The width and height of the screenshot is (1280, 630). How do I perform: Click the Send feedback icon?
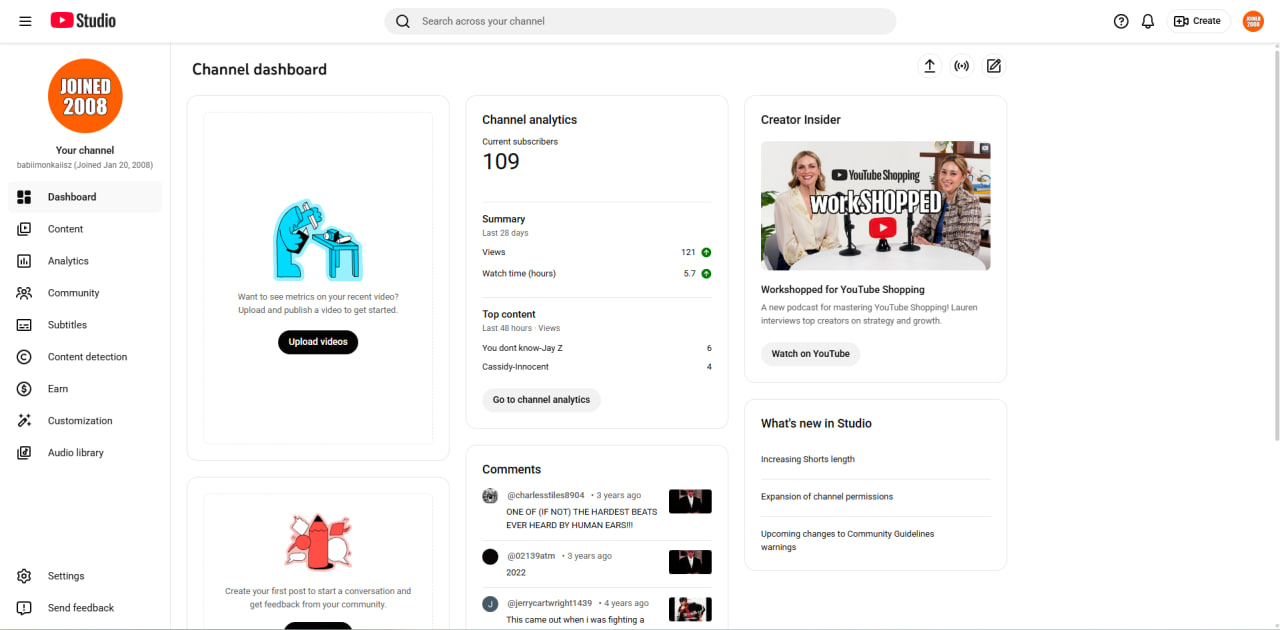click(25, 608)
